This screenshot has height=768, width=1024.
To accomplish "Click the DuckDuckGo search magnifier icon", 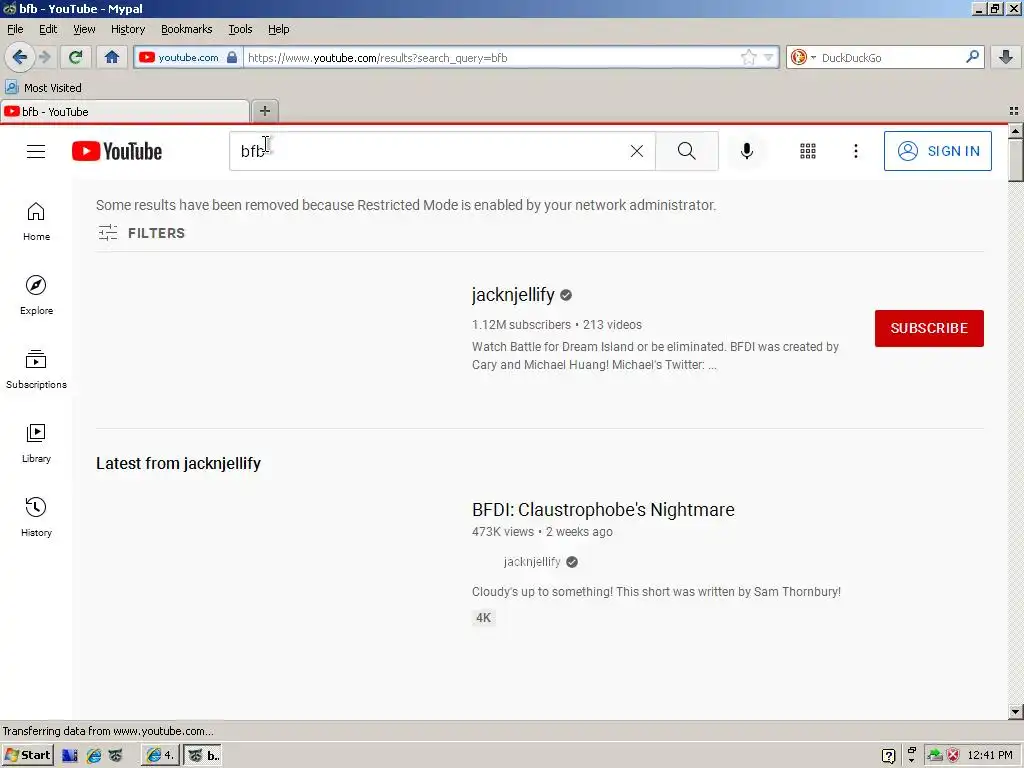I will (x=972, y=57).
